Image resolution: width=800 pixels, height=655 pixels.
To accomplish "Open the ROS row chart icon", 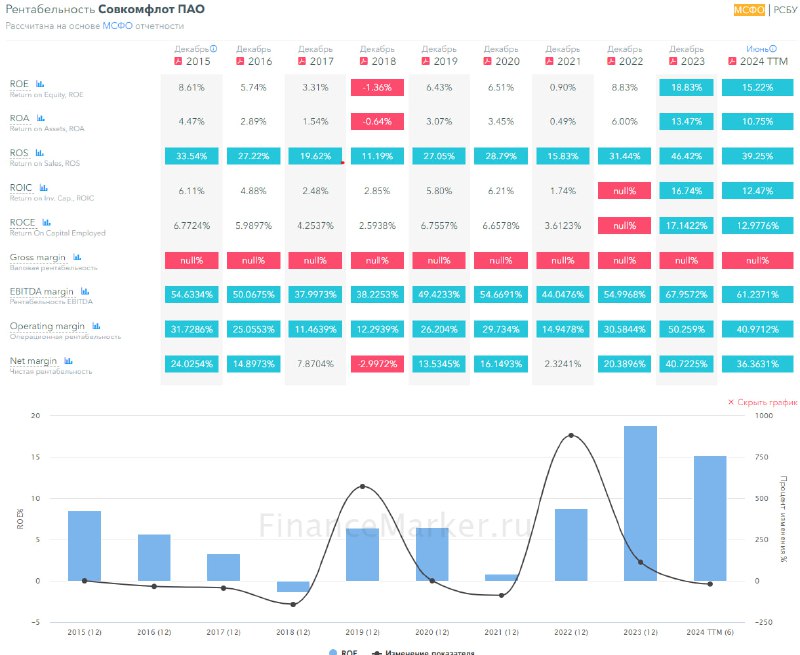I will pyautogui.click(x=39, y=153).
